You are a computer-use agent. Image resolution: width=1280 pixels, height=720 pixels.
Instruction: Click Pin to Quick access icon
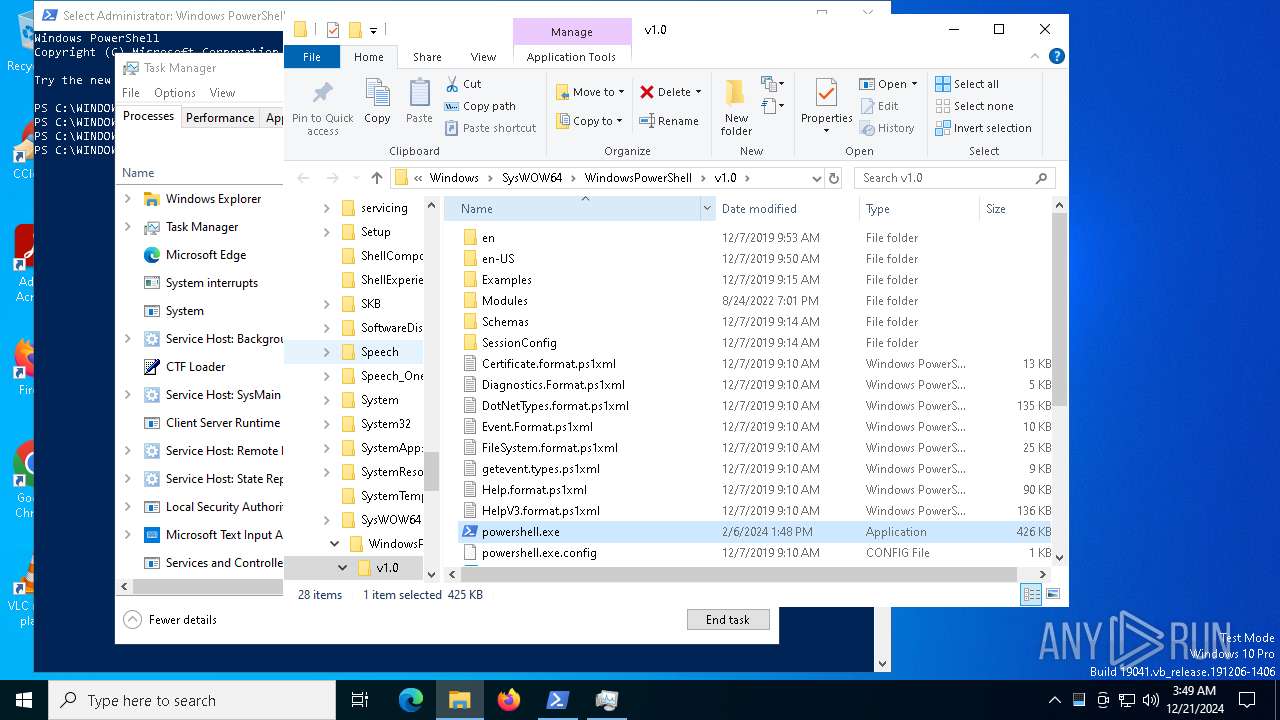[x=322, y=108]
